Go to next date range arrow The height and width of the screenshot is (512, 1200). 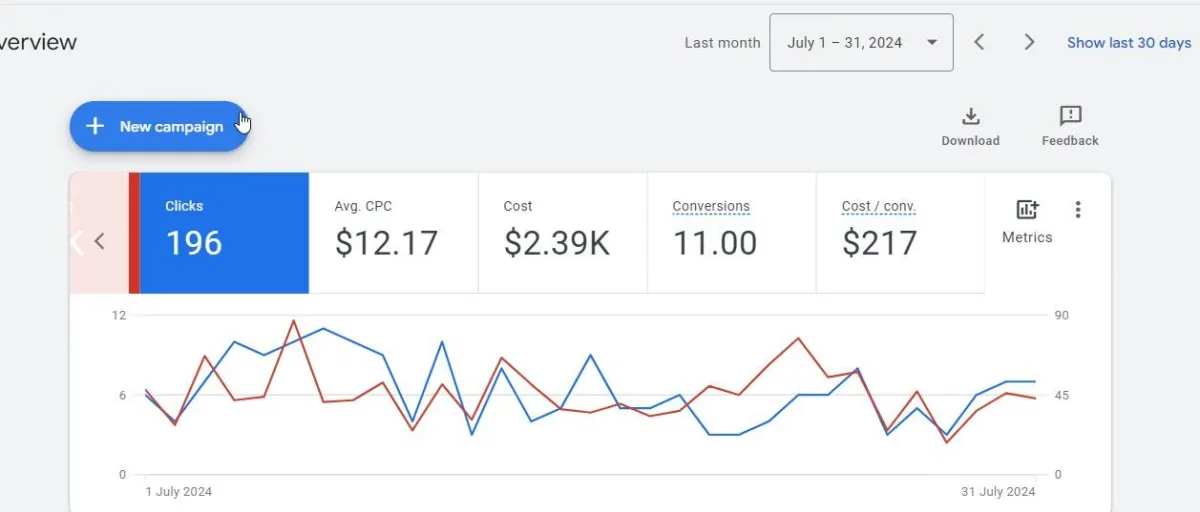[x=1029, y=42]
